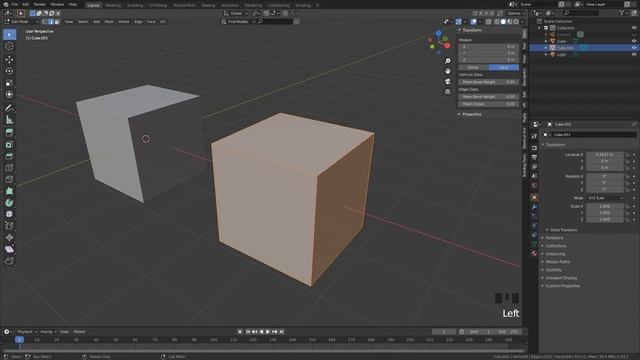
Task: Activate the Shrink/Fatten tool
Action: point(9,238)
